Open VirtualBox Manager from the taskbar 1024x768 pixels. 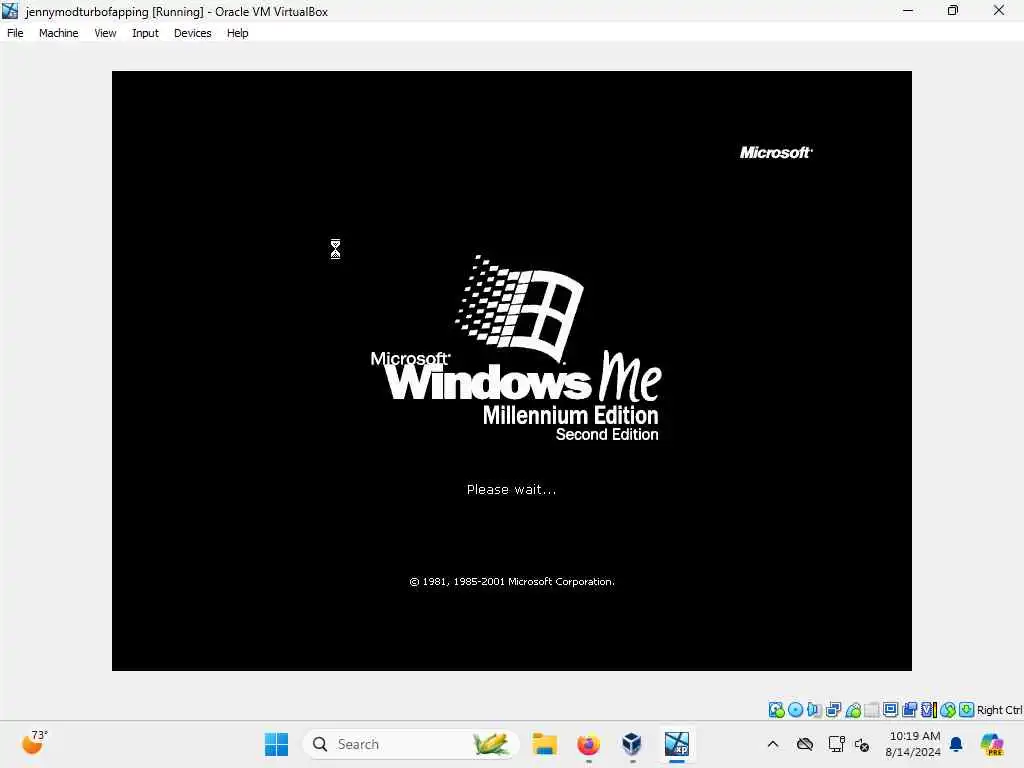pos(632,744)
